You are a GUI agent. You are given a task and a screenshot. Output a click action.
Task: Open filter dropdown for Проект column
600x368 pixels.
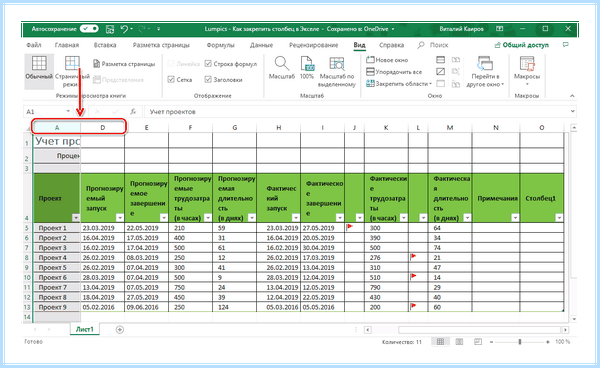pos(76,218)
